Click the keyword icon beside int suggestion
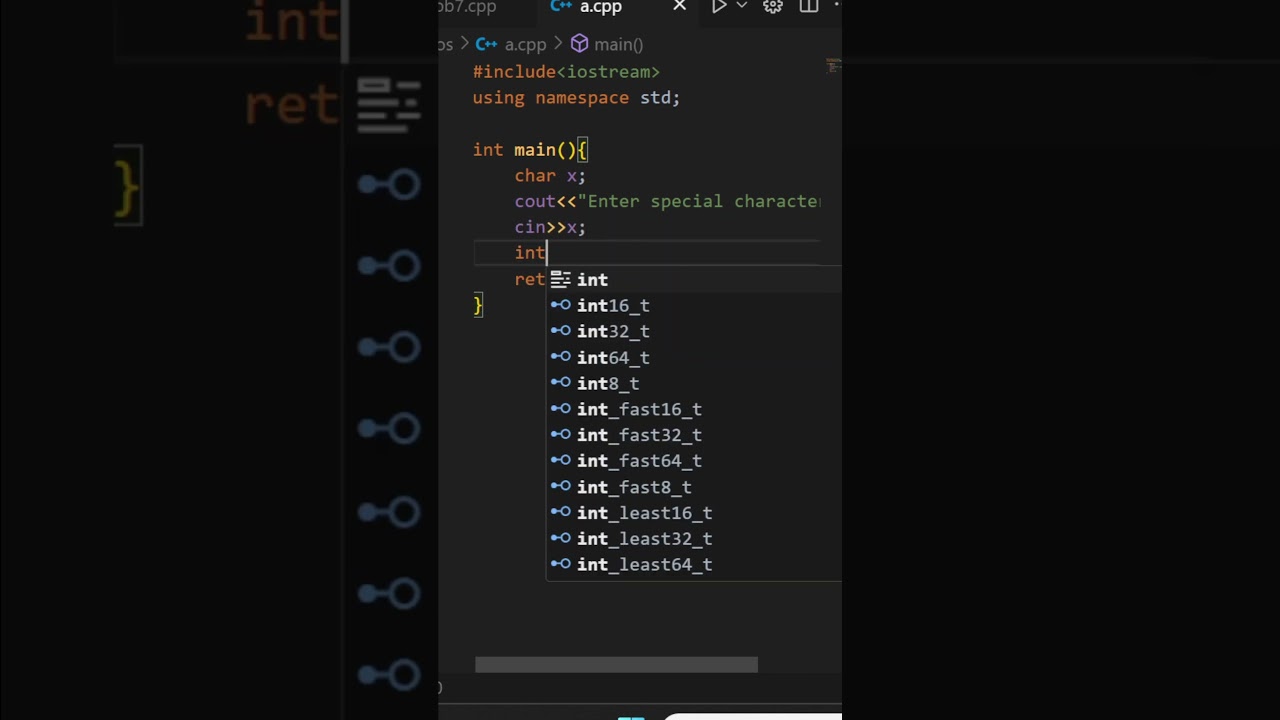Screen dimensions: 1280x720 coord(560,280)
